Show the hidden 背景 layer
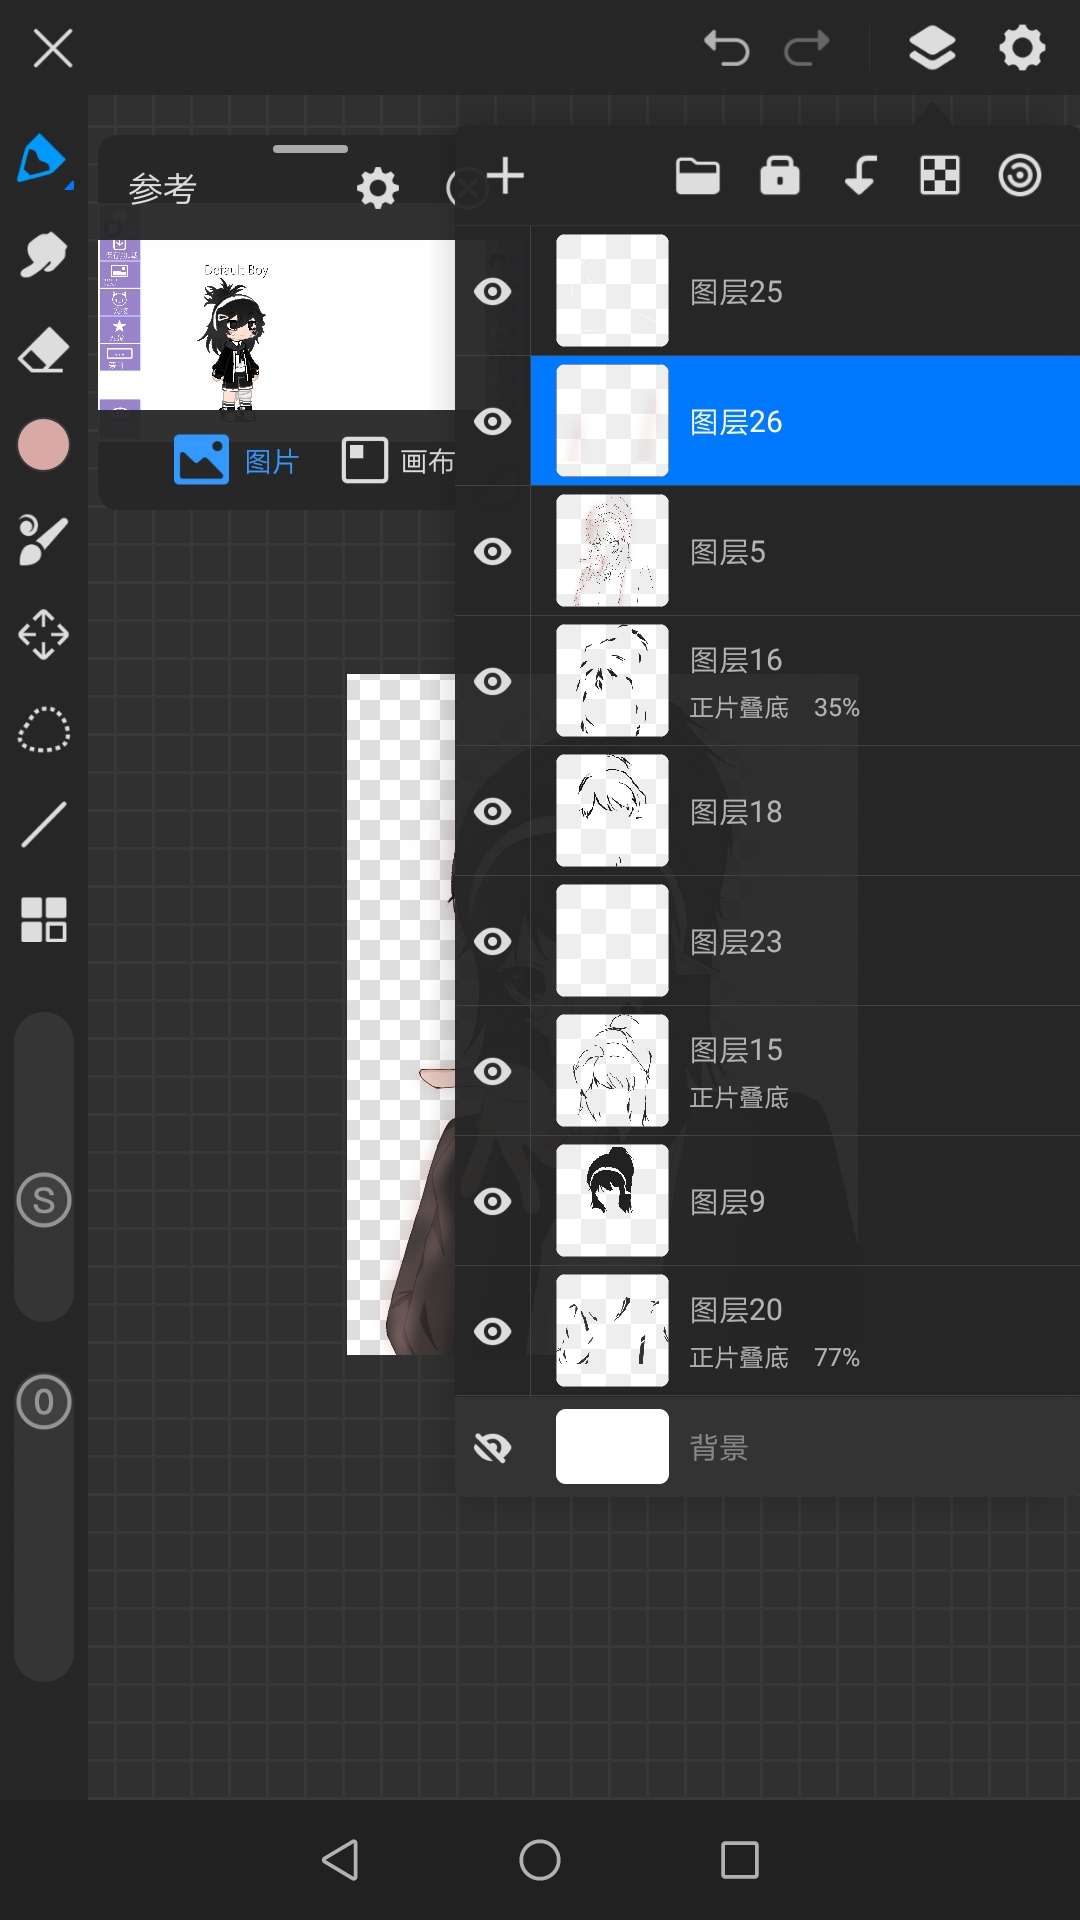Screen dimensions: 1080x1920 click(x=492, y=1447)
